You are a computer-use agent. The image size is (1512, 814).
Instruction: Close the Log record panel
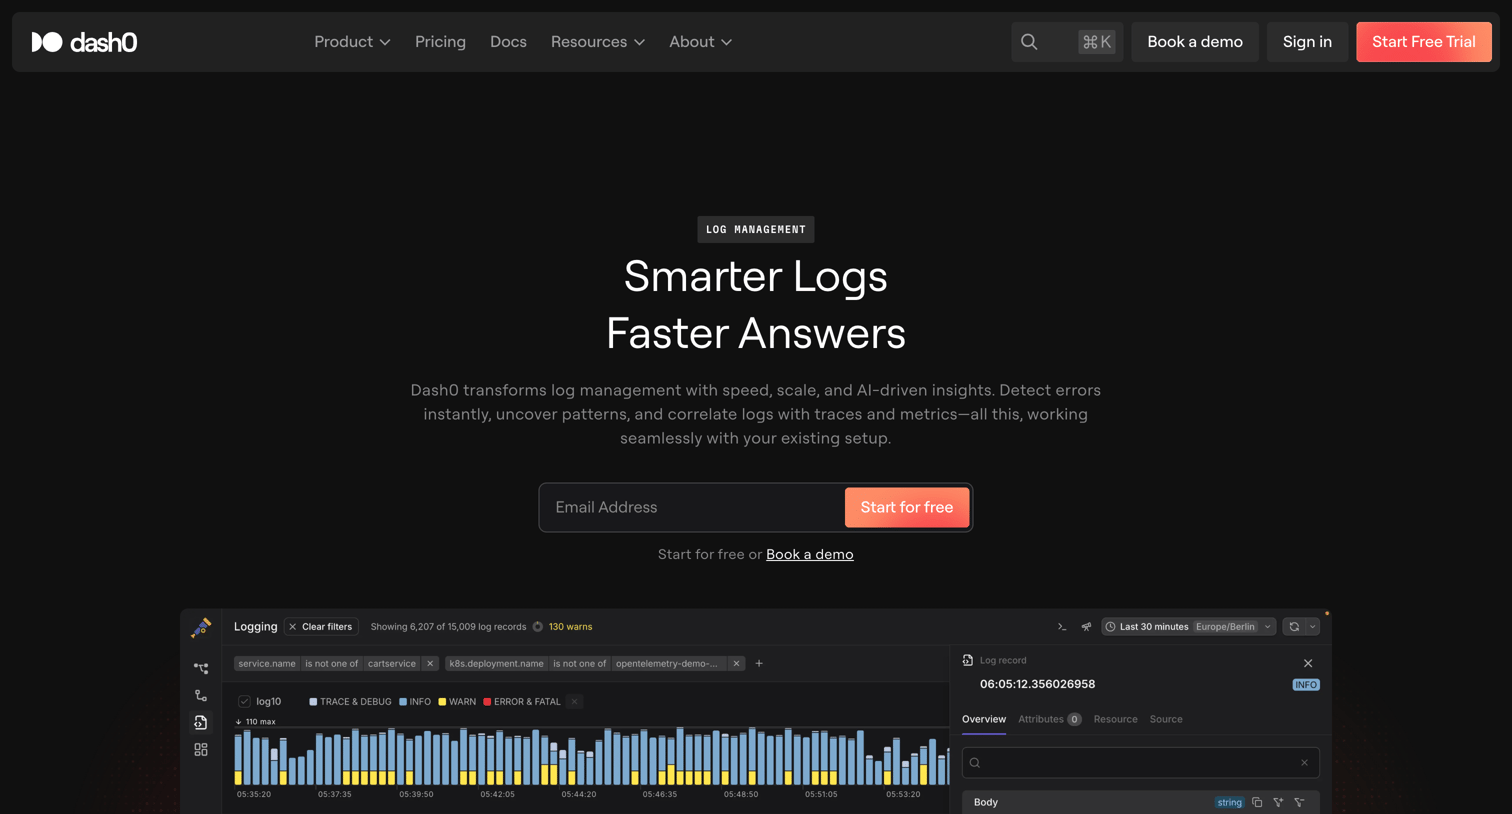click(1308, 663)
